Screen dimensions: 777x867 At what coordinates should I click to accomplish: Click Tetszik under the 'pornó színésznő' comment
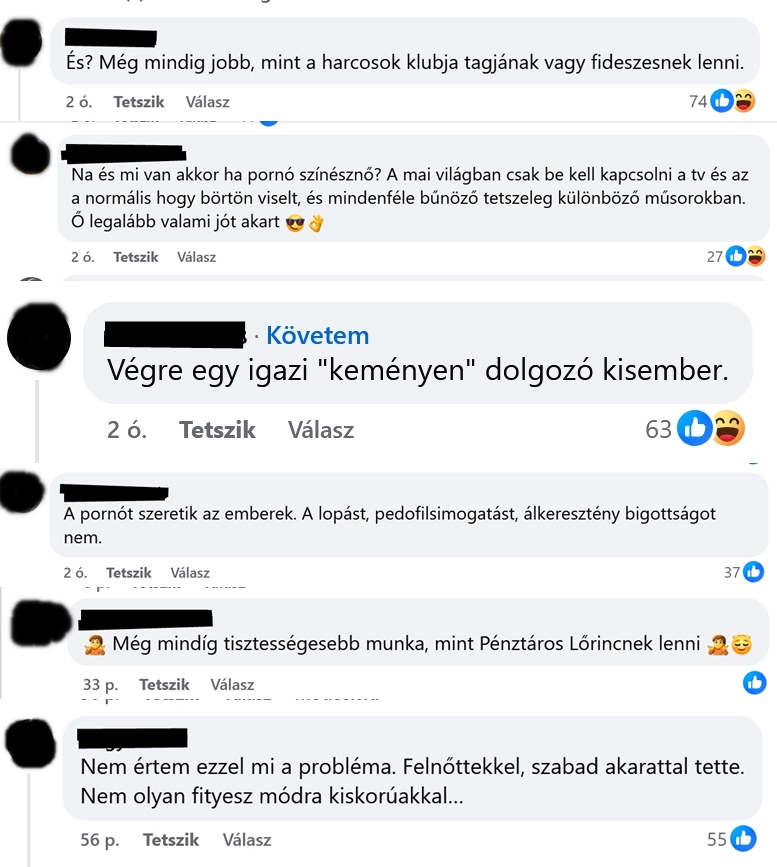click(135, 257)
